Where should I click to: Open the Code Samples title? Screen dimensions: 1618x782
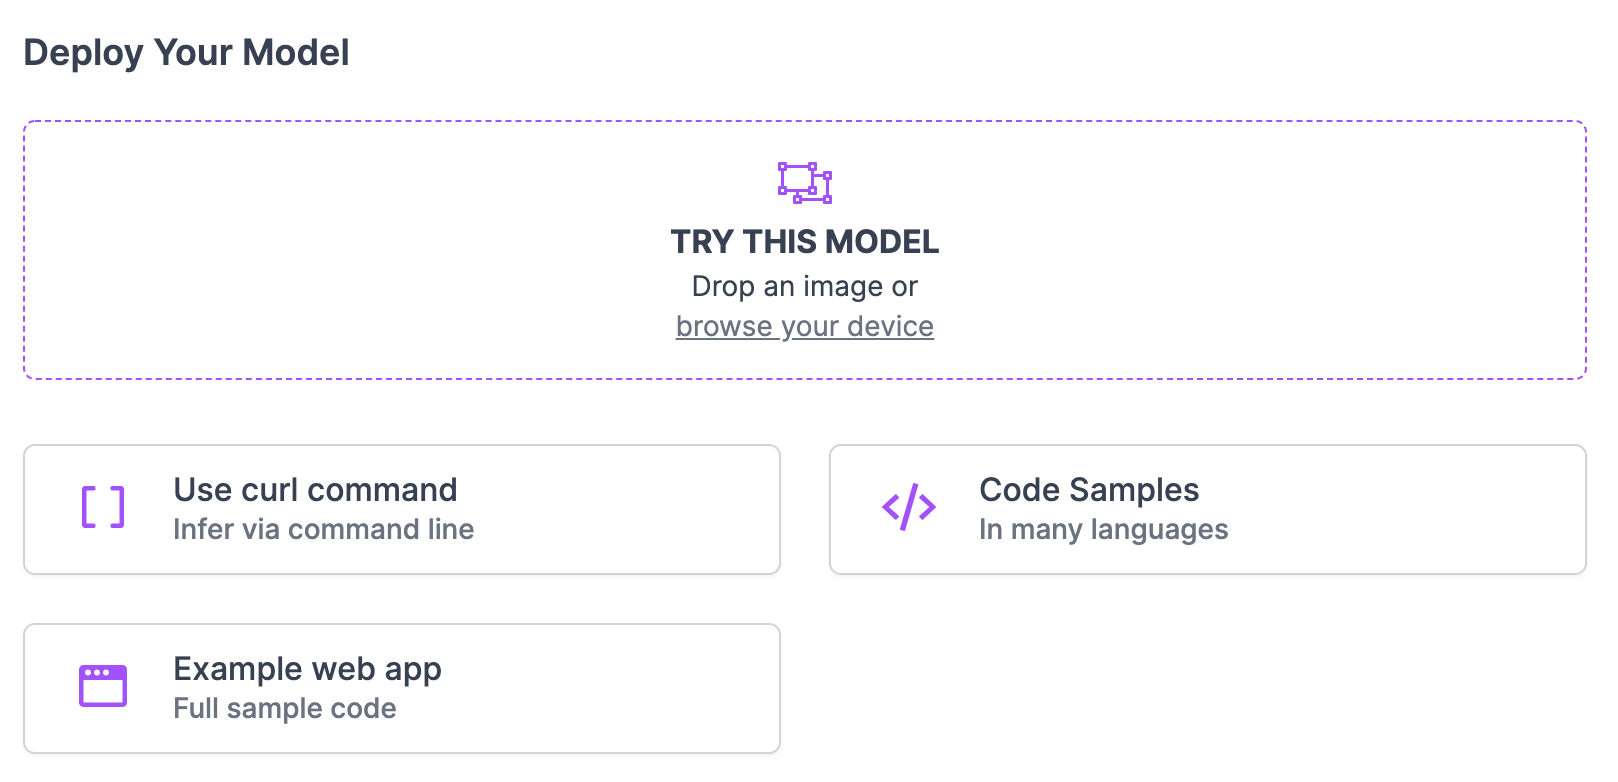(1089, 490)
